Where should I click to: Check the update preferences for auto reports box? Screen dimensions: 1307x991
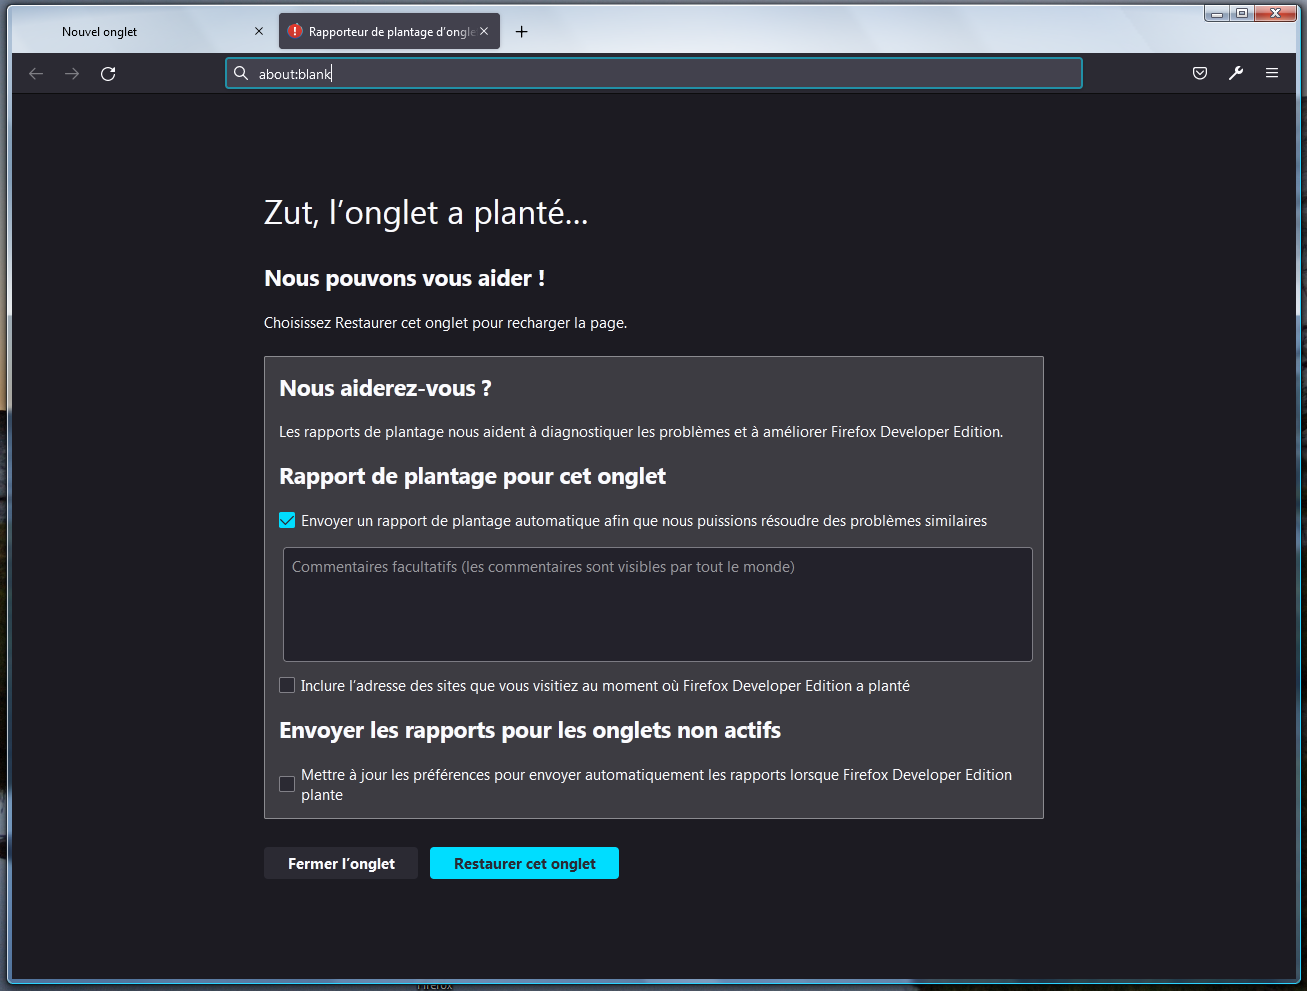coord(287,784)
